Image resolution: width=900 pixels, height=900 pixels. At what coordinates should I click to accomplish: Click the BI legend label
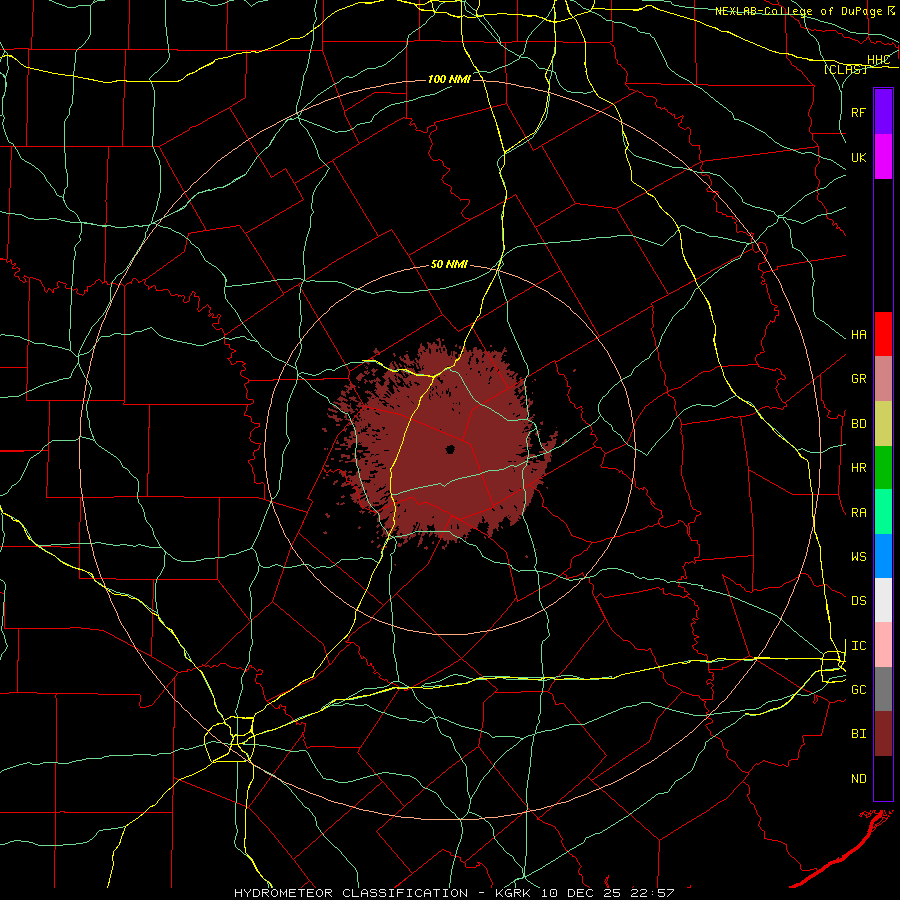tap(858, 734)
